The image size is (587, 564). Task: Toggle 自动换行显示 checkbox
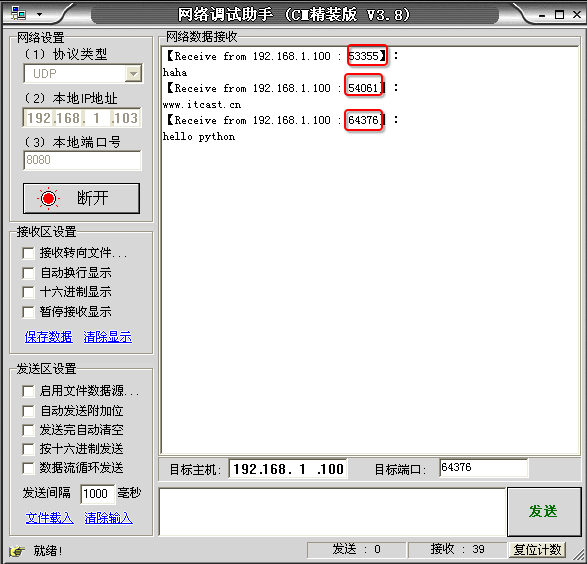pos(28,273)
